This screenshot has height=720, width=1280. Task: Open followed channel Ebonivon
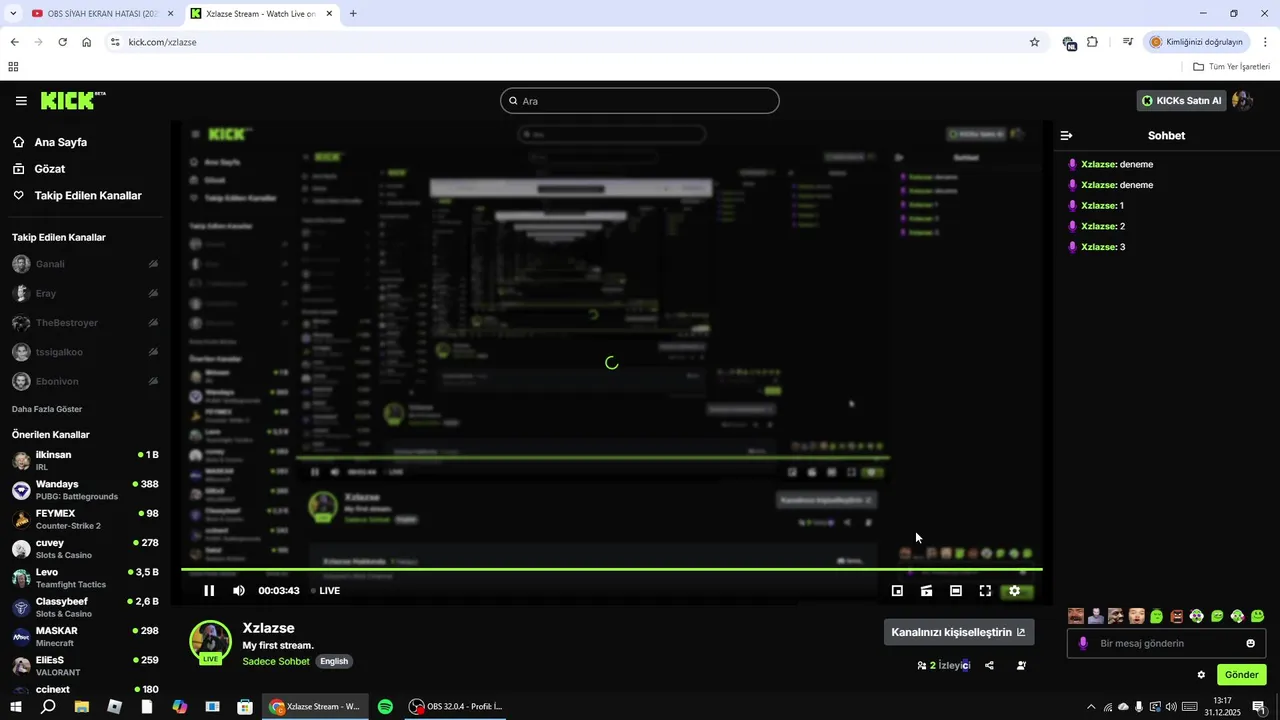pyautogui.click(x=85, y=381)
